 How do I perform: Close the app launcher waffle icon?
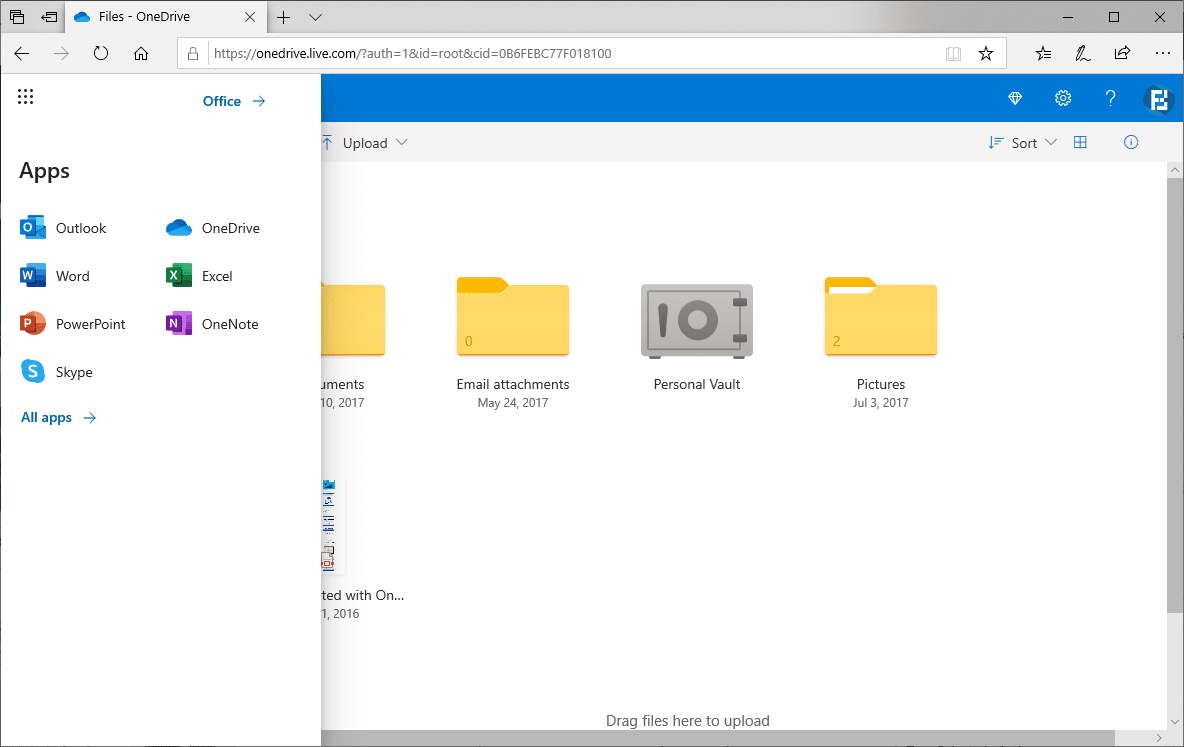click(26, 97)
